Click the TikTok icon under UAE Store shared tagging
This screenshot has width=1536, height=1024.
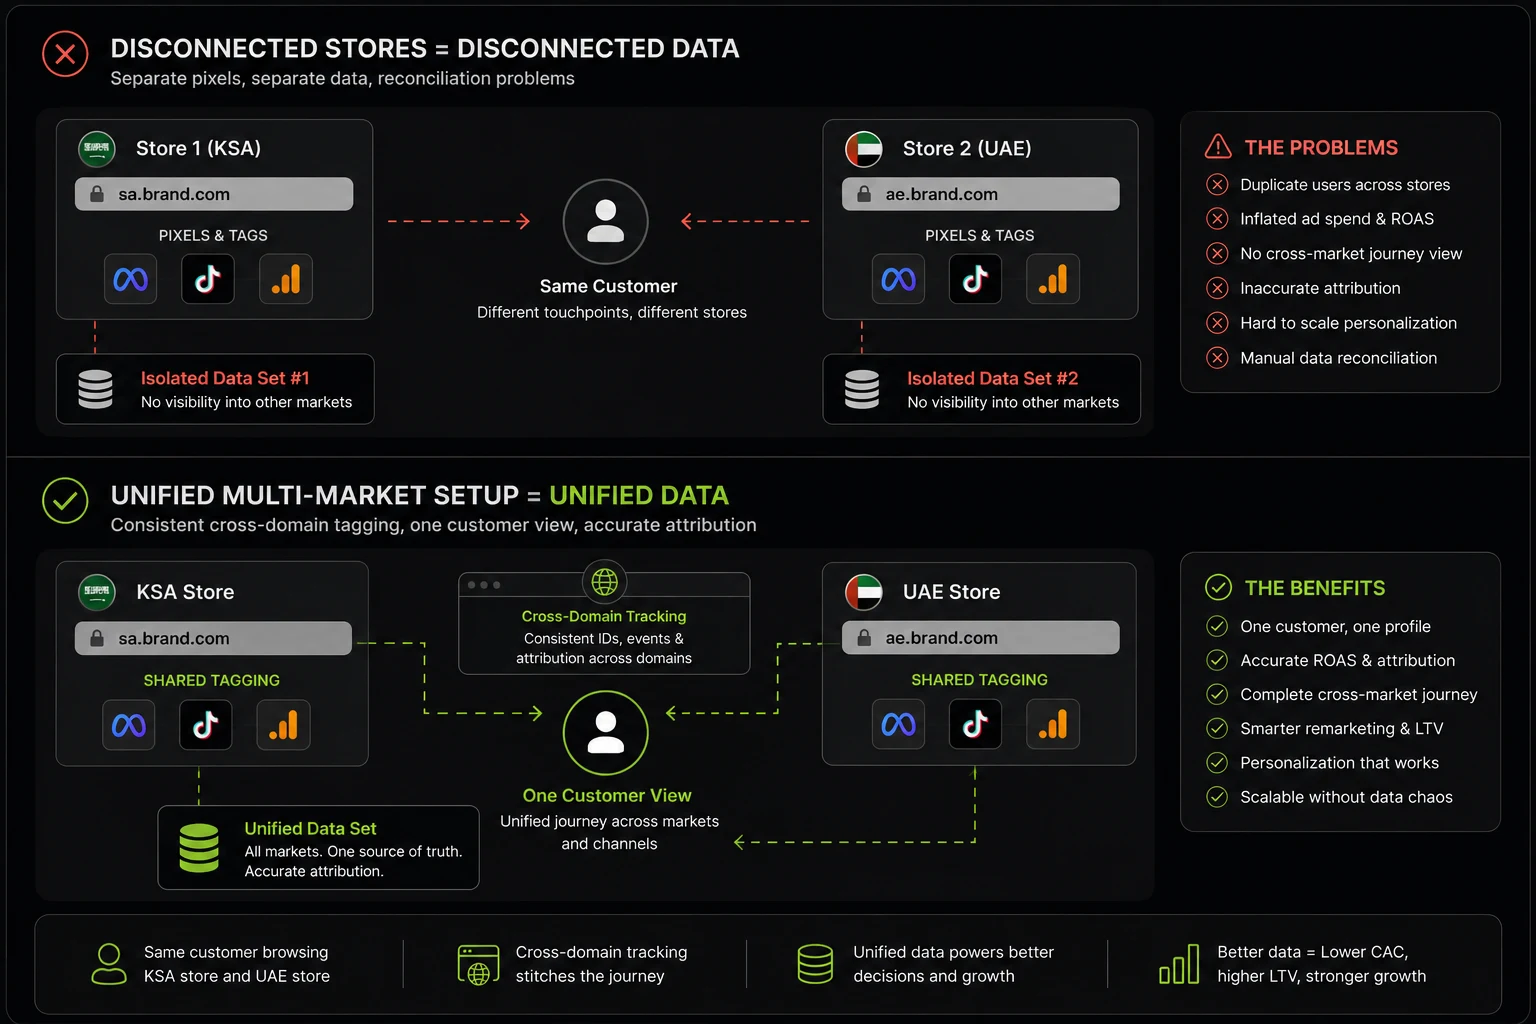click(975, 724)
